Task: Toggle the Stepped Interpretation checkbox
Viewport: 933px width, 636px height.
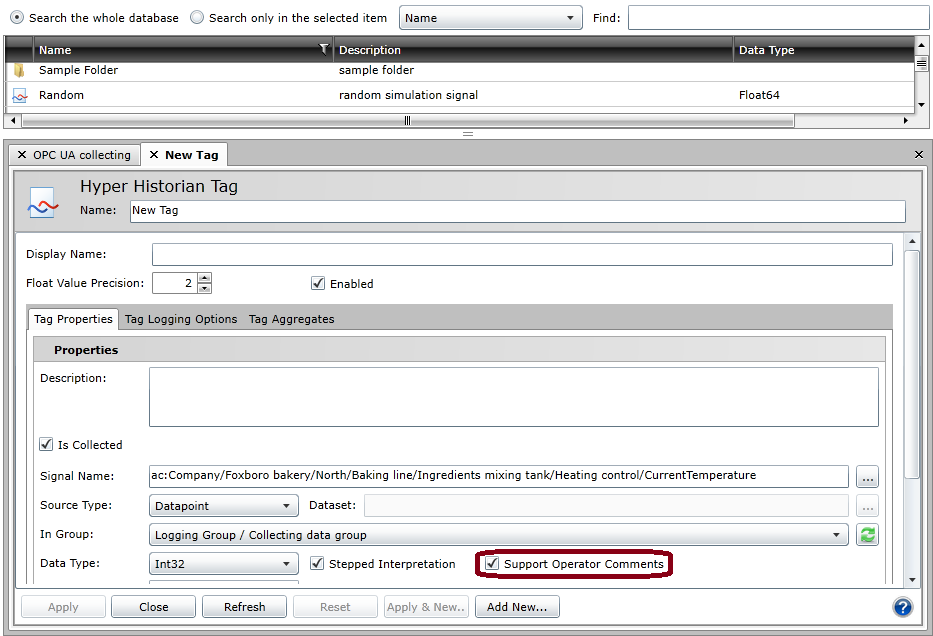Action: (318, 564)
